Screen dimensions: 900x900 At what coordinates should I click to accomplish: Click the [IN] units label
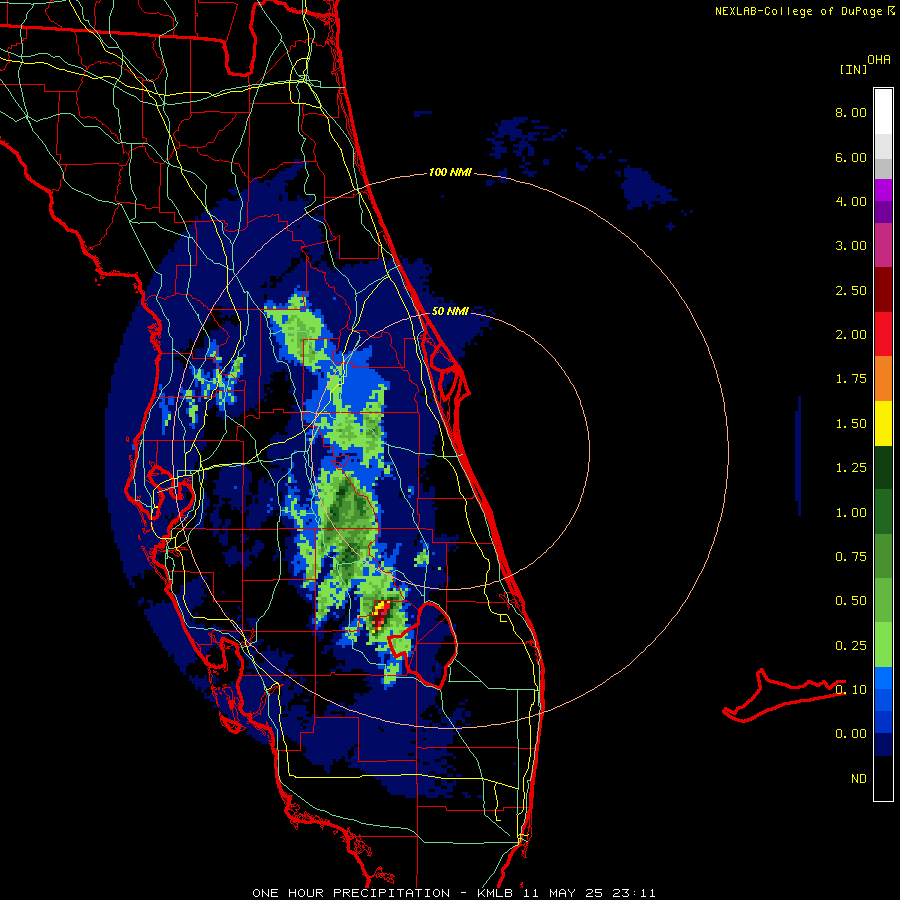853,69
